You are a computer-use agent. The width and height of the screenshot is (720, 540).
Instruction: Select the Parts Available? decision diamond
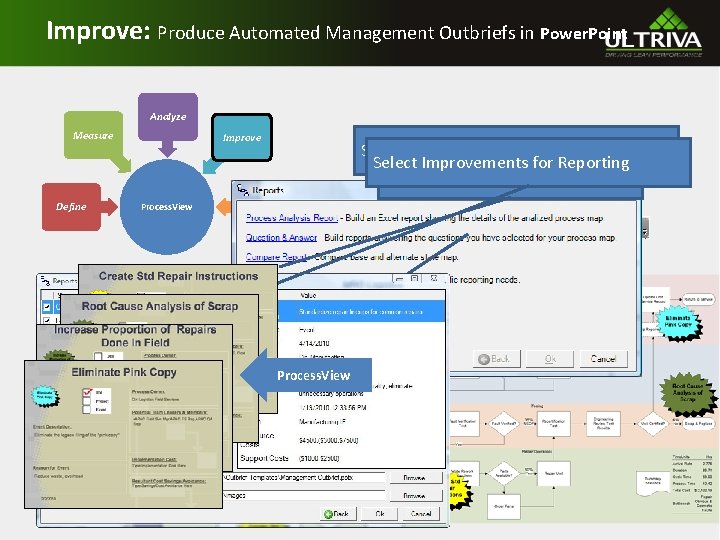coord(503,473)
